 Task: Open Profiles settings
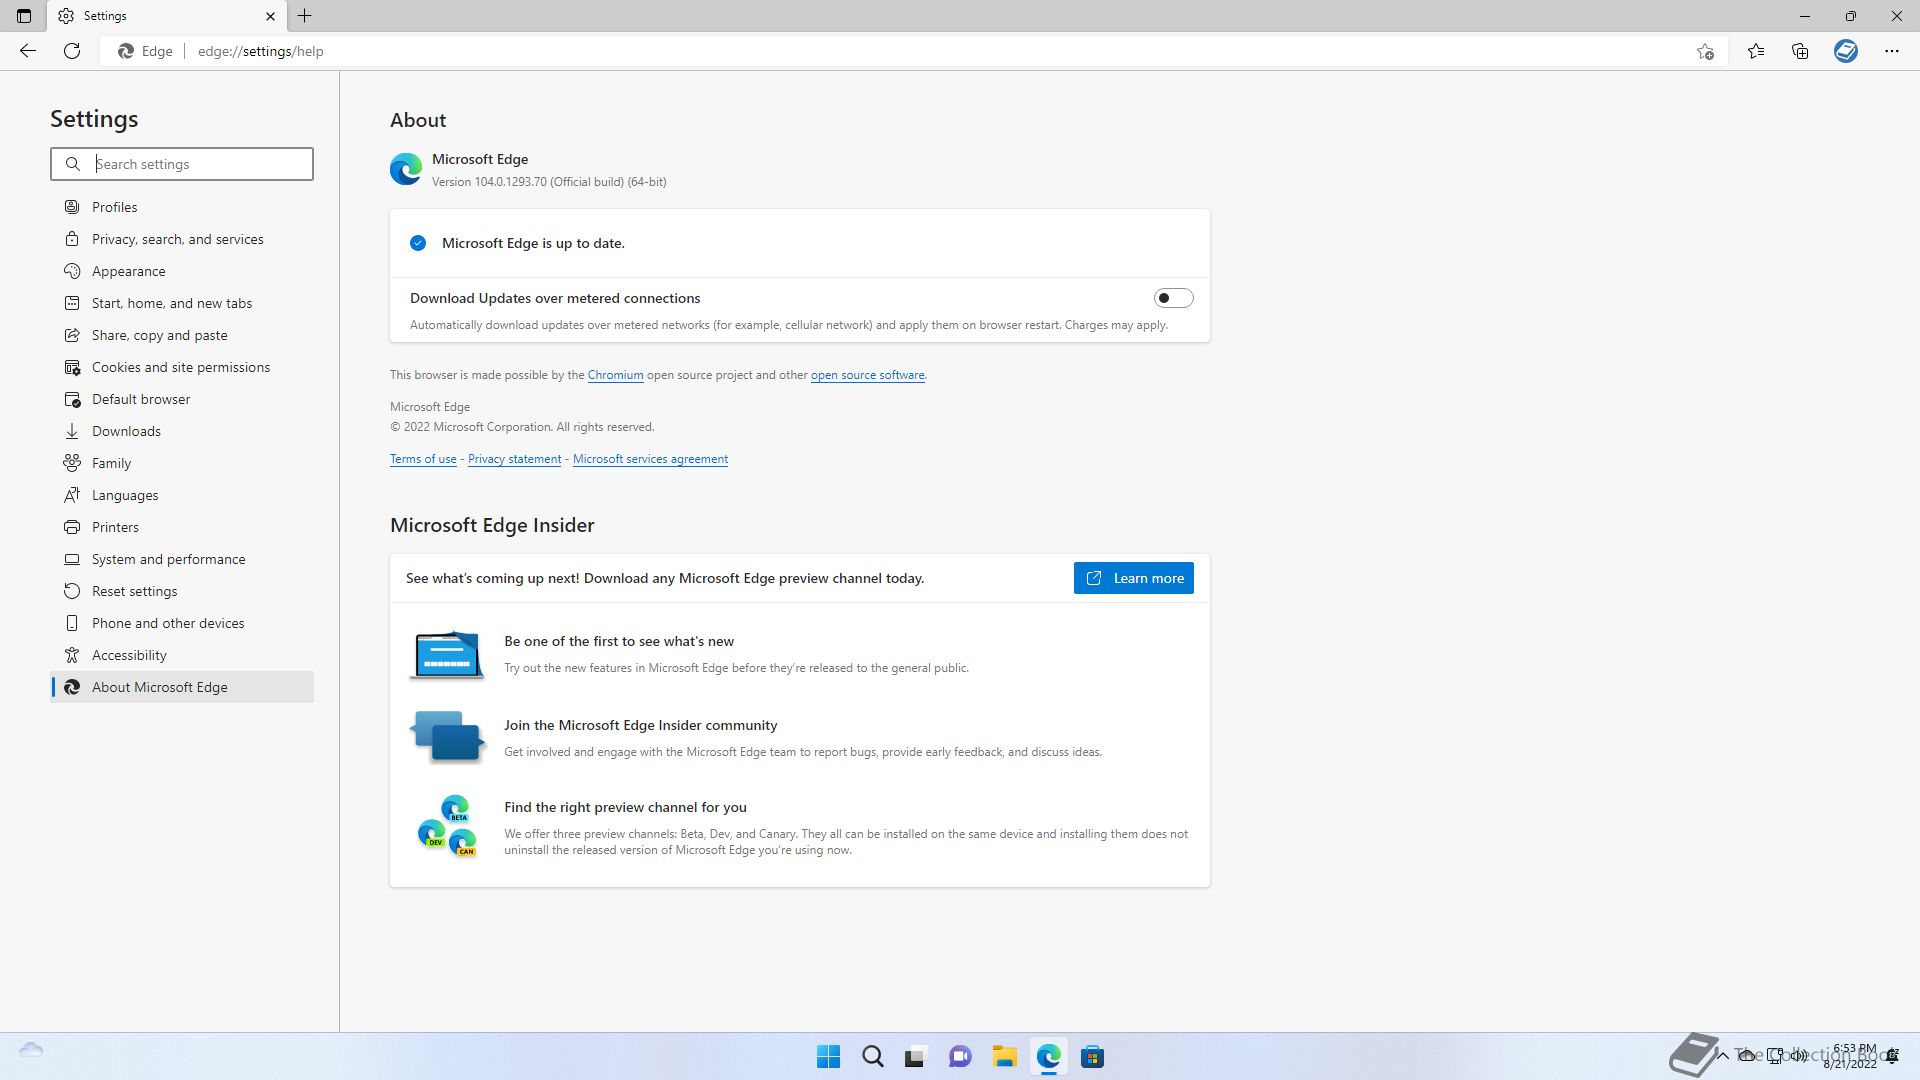point(182,207)
